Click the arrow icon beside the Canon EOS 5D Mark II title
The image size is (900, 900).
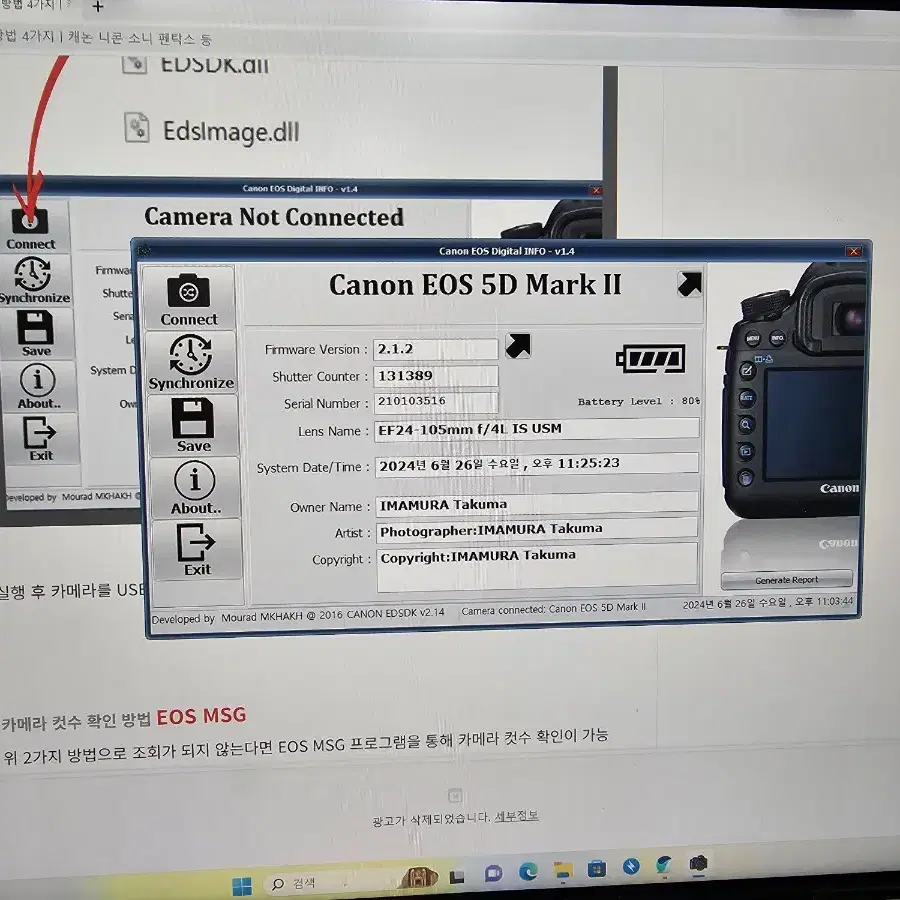coord(689,284)
